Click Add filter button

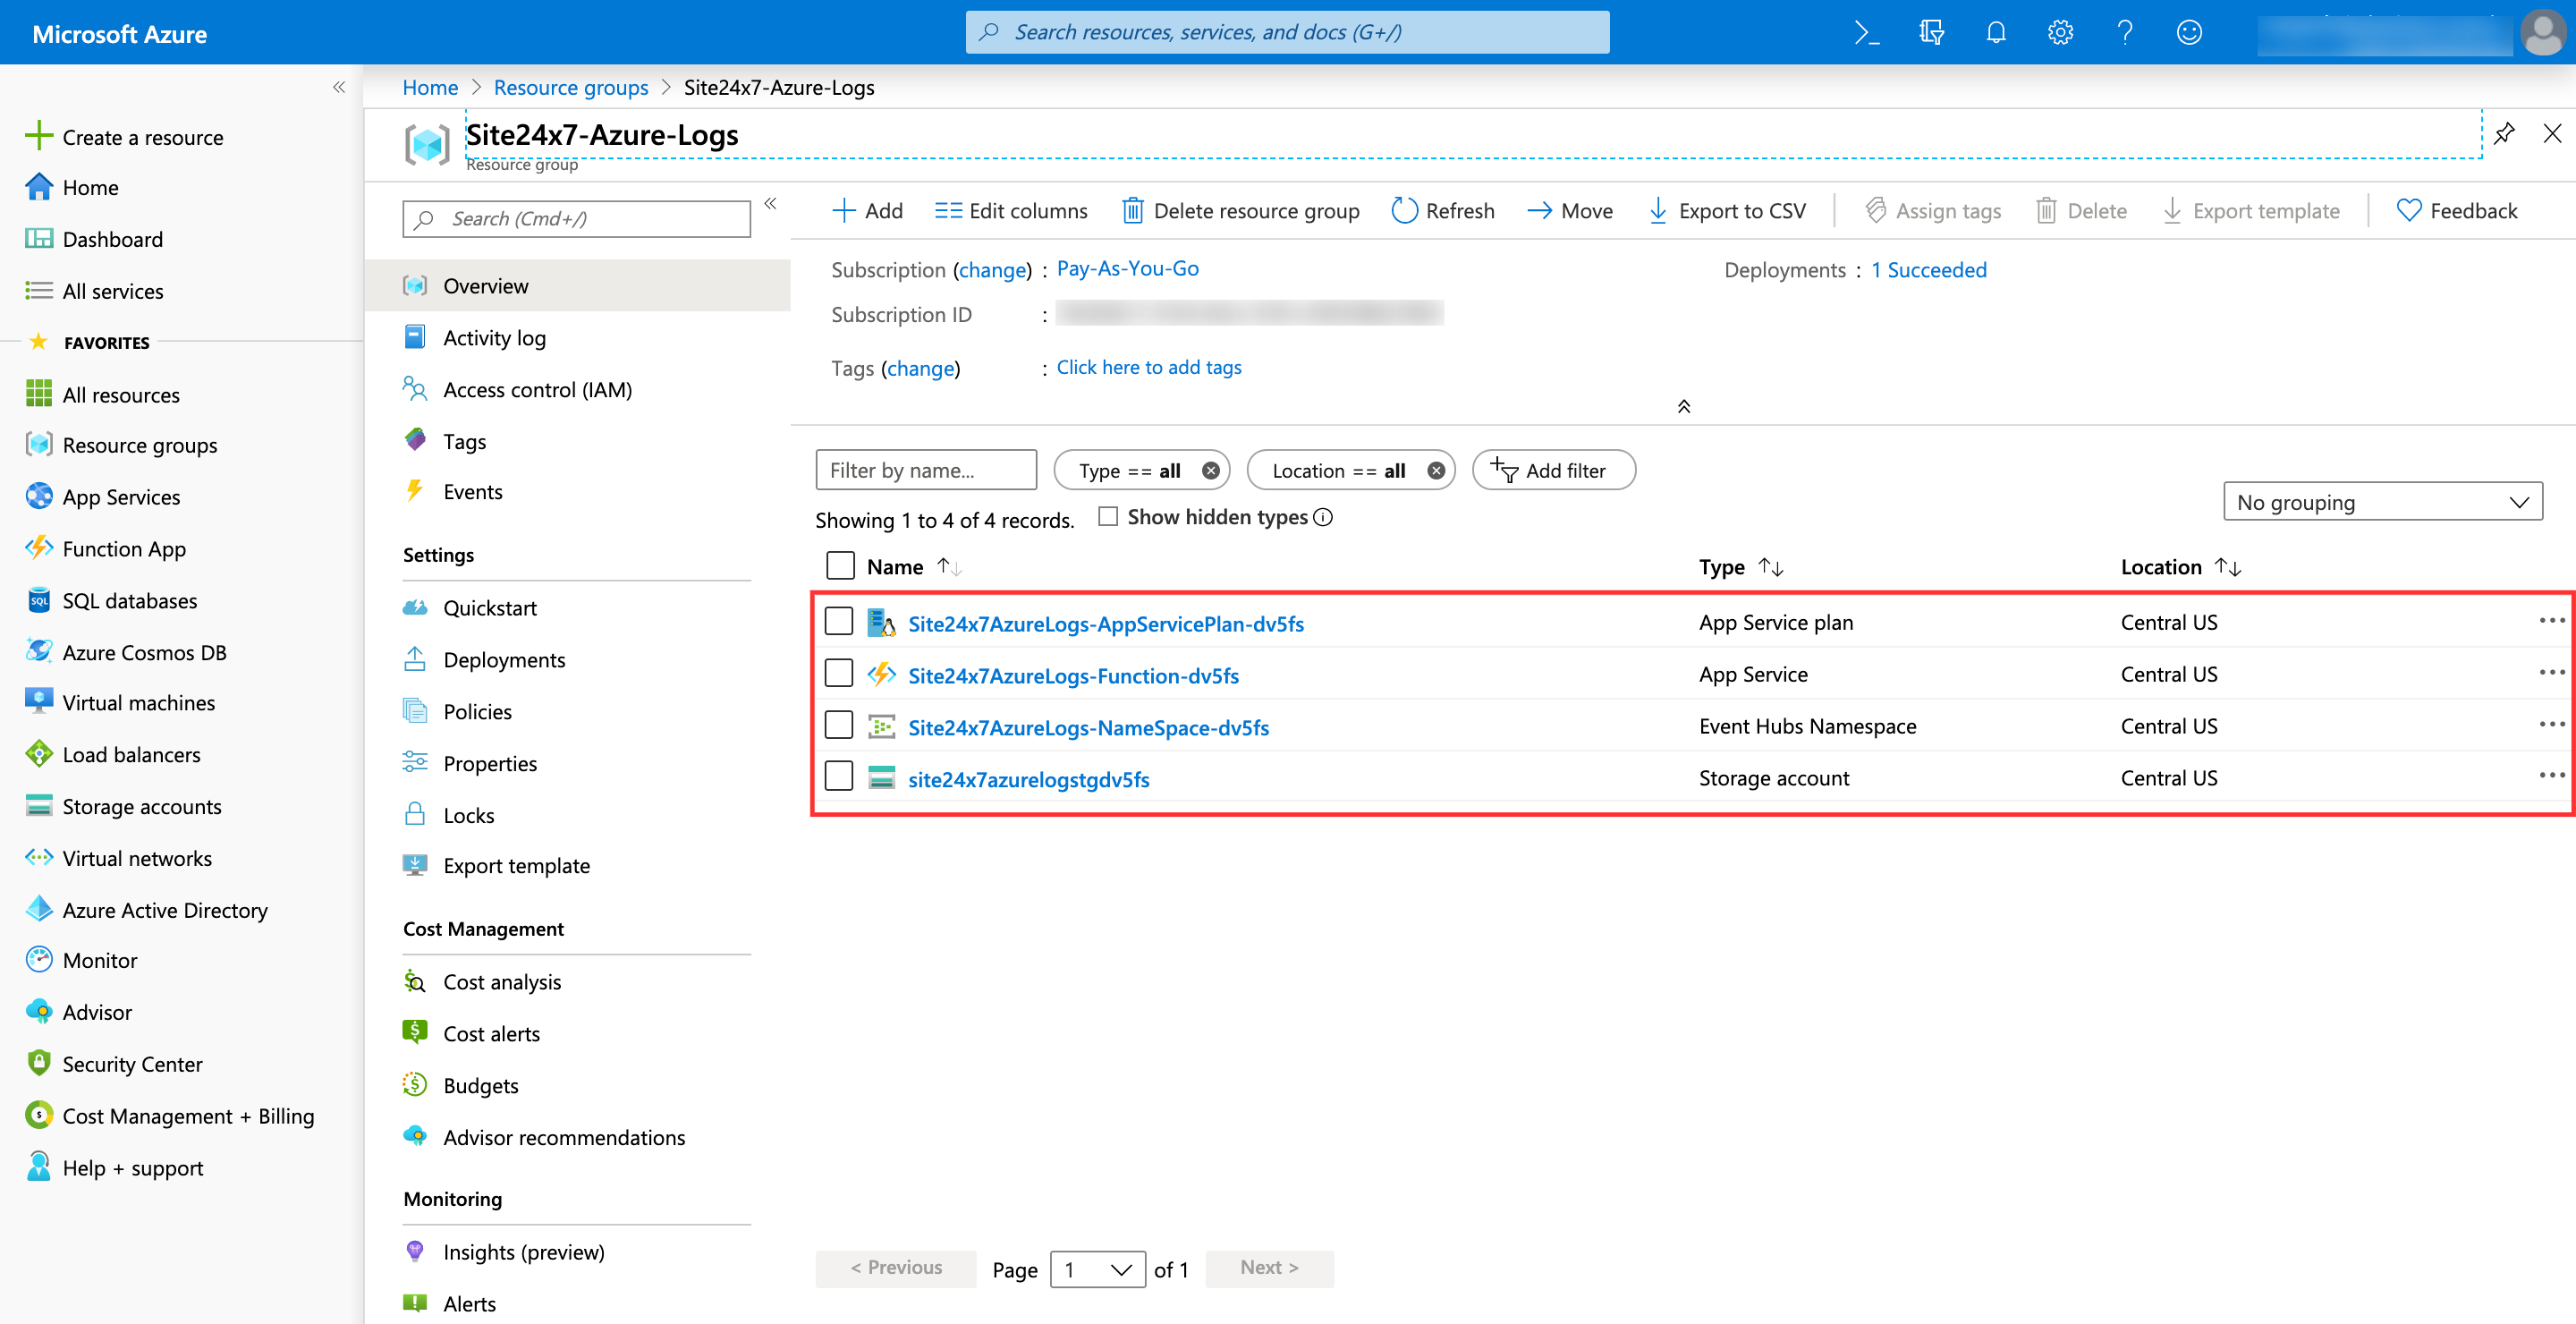1551,470
